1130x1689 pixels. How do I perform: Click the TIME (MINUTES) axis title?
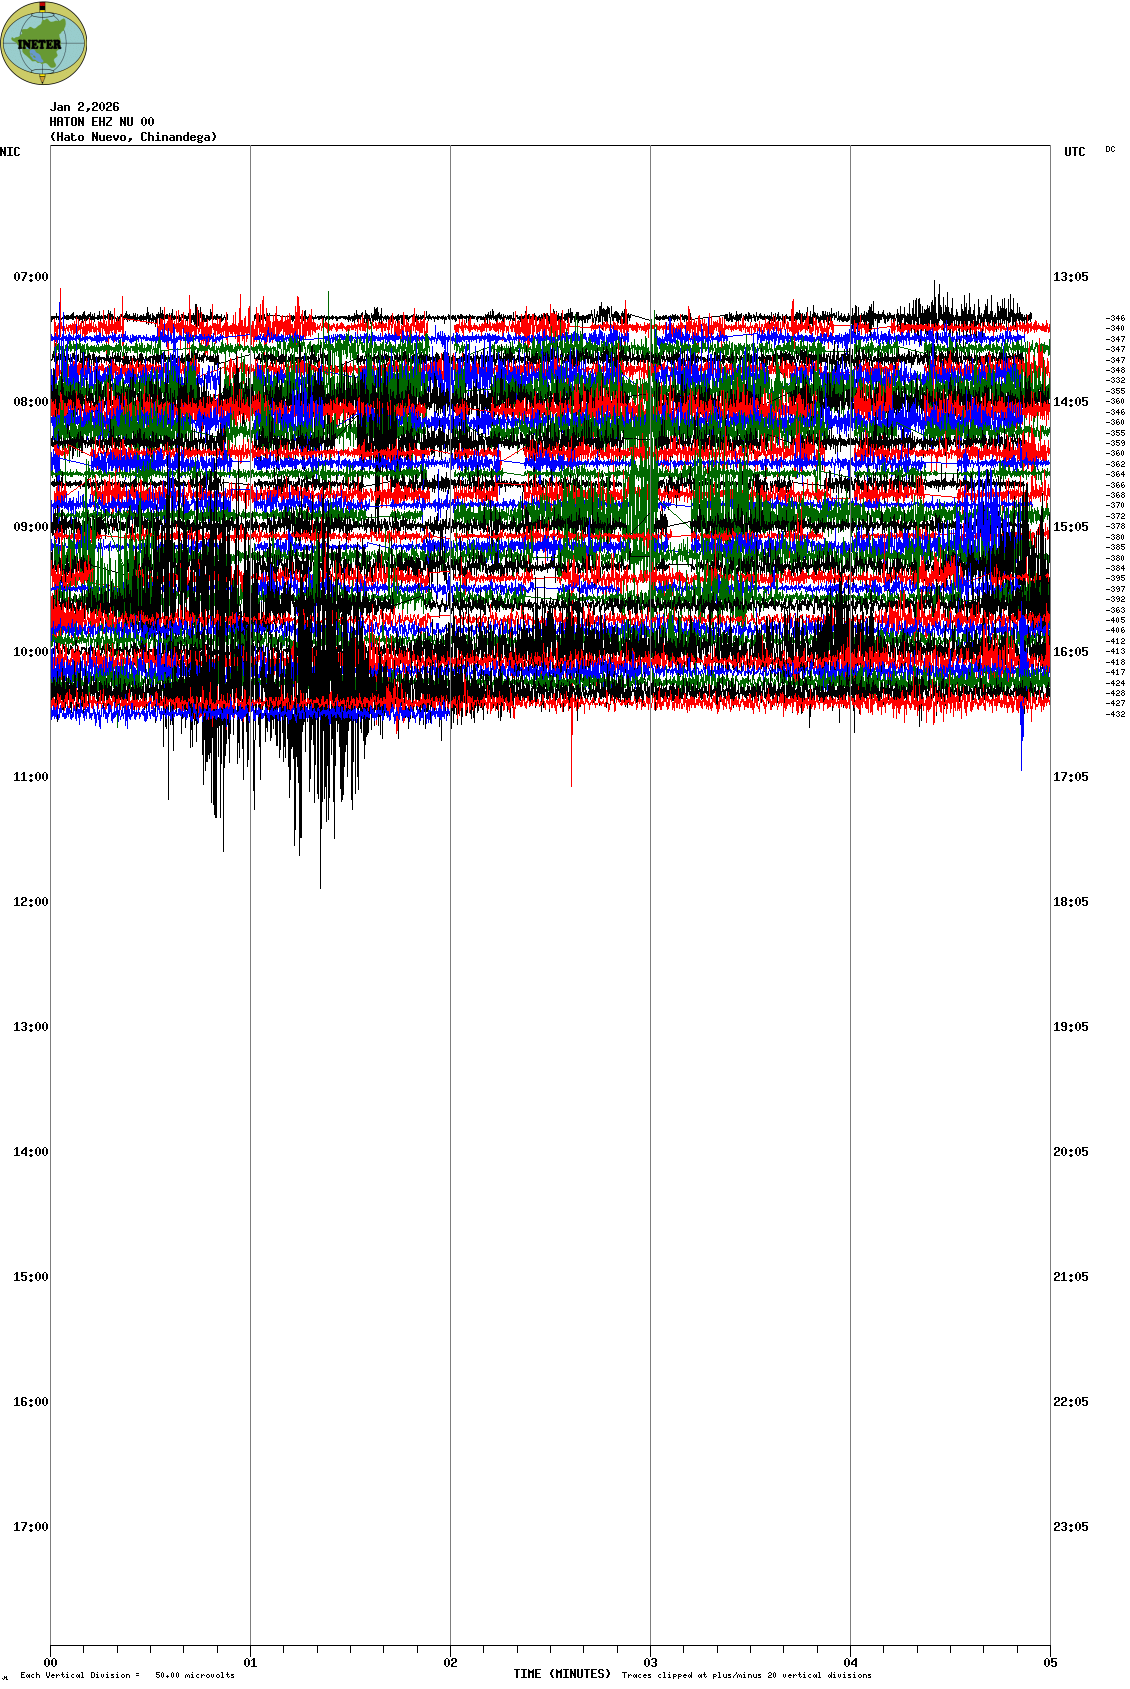[x=562, y=1674]
